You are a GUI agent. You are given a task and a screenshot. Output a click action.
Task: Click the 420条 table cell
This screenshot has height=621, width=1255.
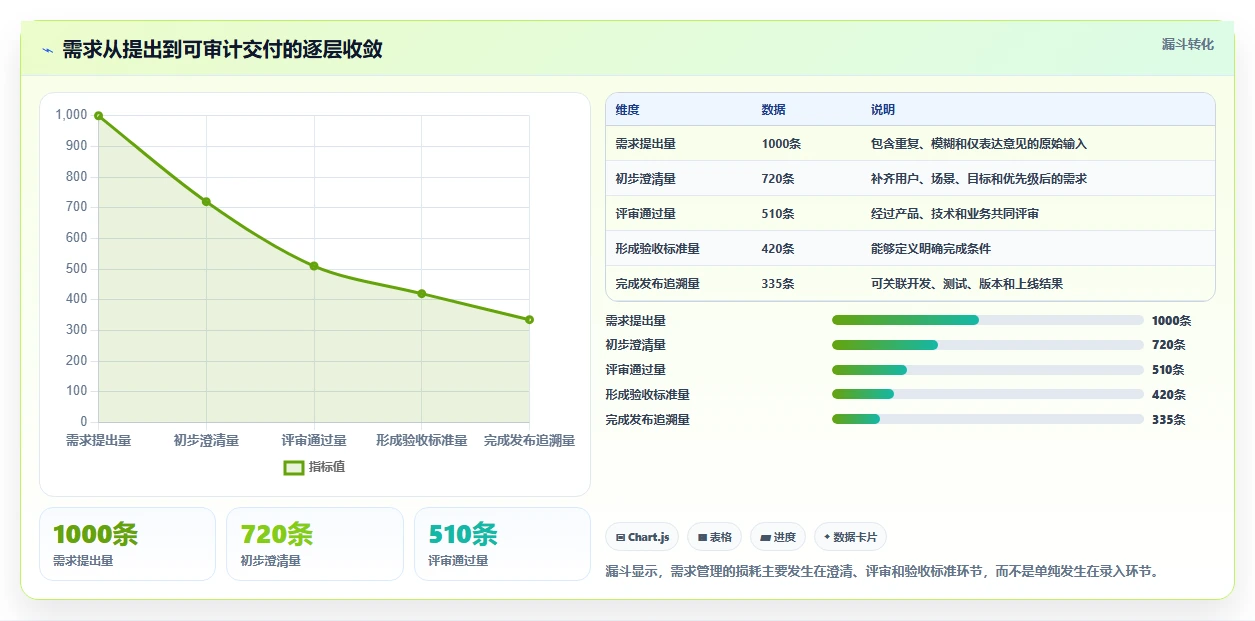(778, 249)
